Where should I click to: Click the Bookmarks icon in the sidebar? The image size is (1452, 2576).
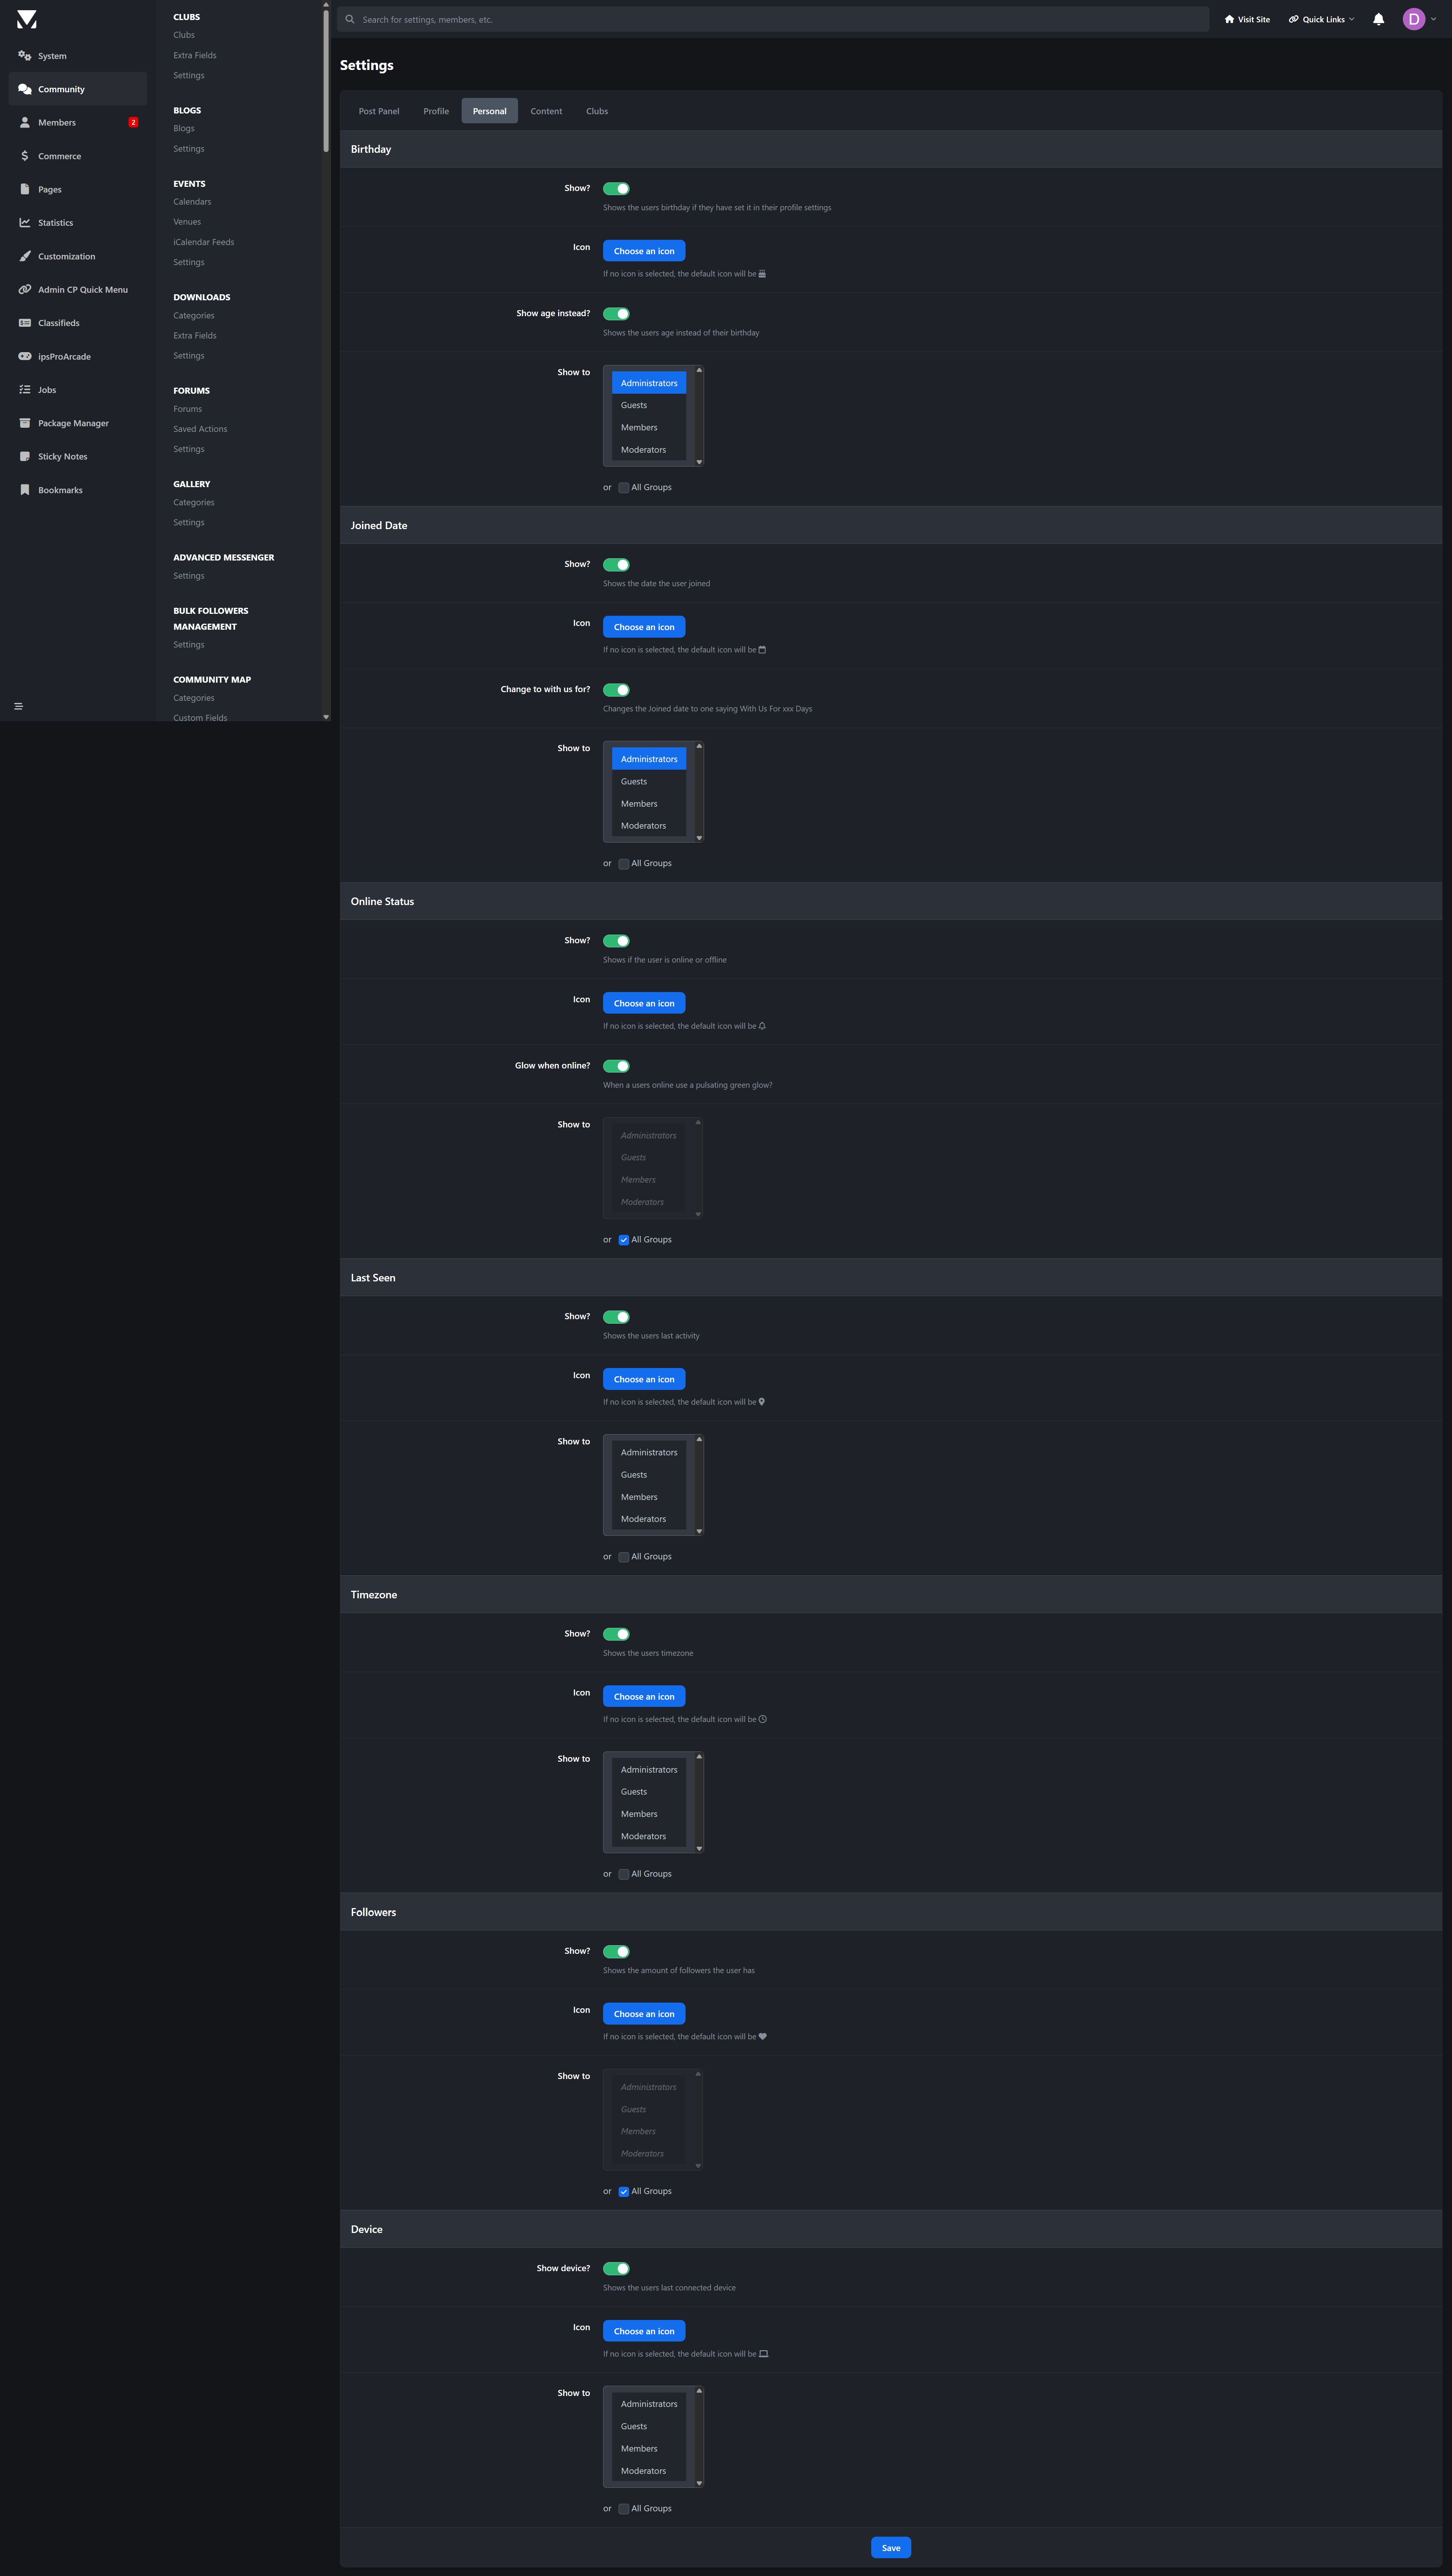click(x=25, y=490)
